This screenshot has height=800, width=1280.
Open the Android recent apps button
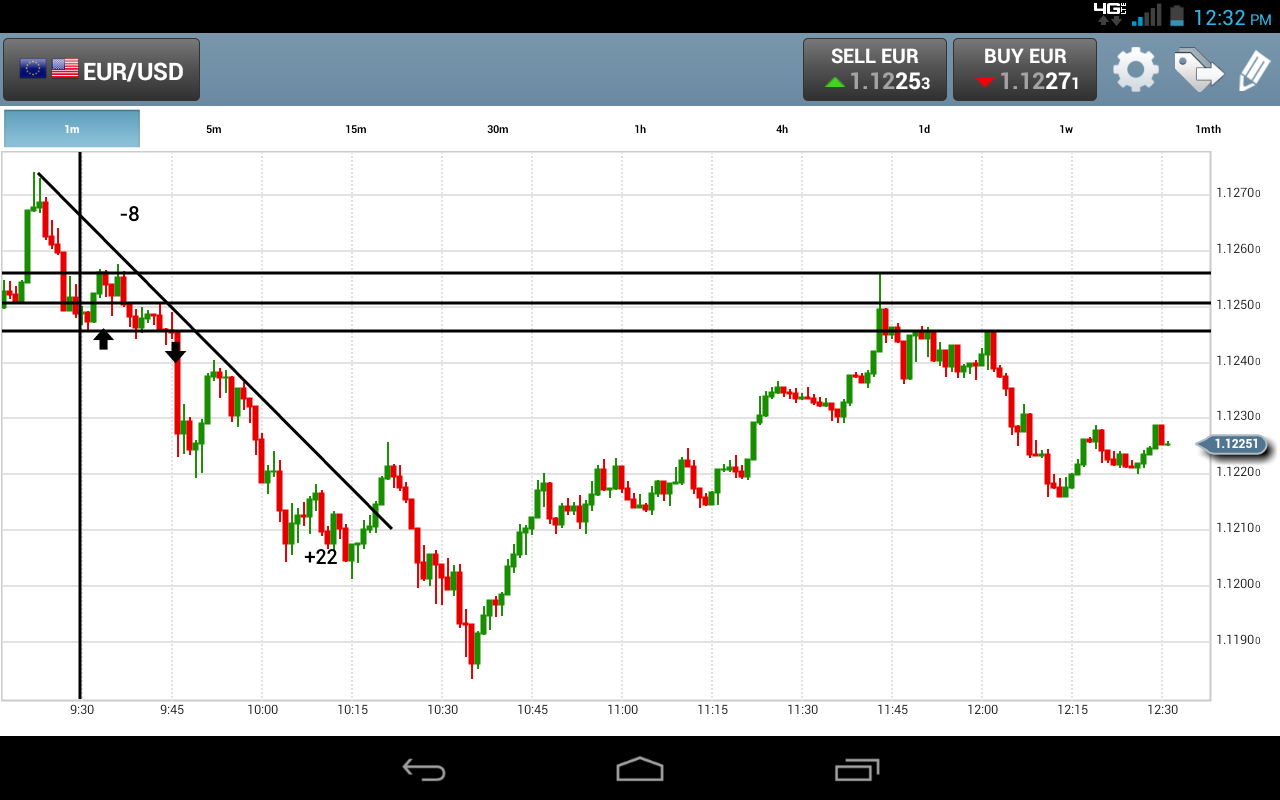(857, 769)
